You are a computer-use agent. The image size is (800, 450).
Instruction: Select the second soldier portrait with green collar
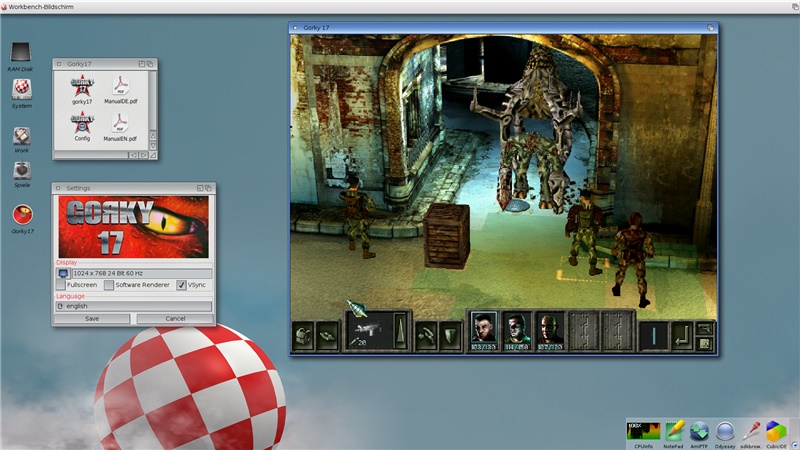pos(516,331)
